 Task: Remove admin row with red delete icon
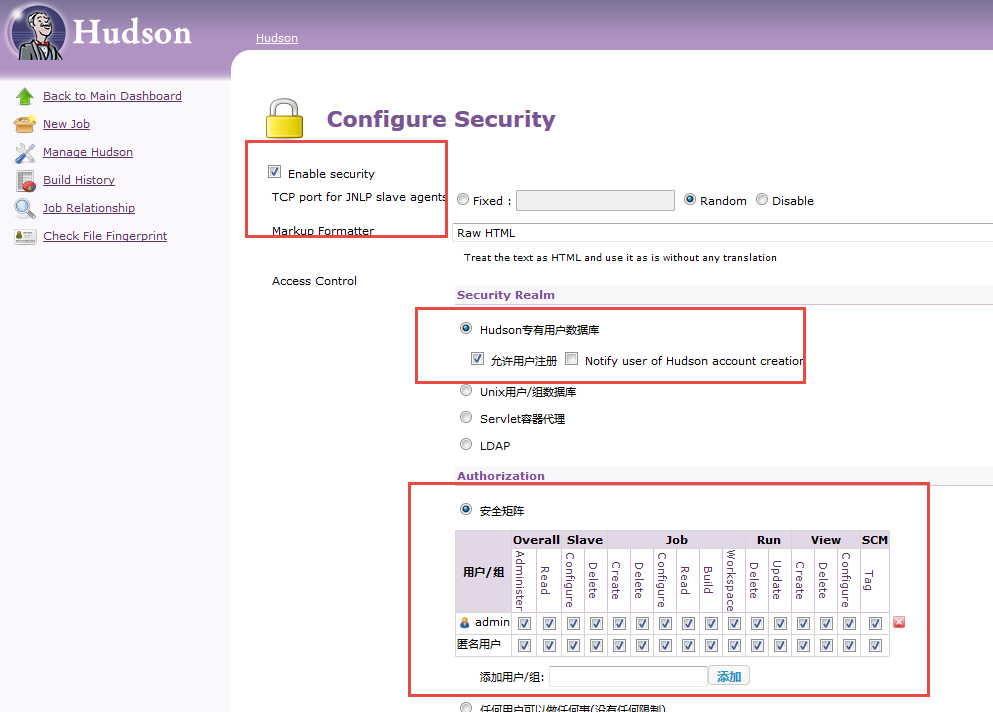click(x=899, y=622)
